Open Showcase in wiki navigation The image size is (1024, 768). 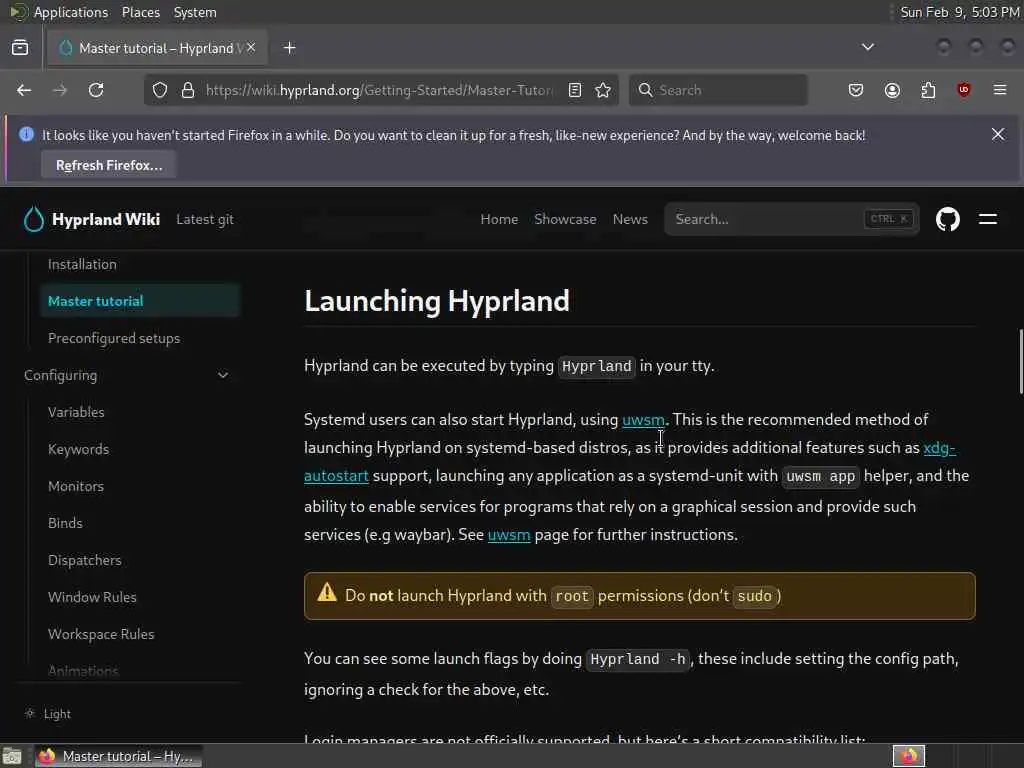coord(565,219)
